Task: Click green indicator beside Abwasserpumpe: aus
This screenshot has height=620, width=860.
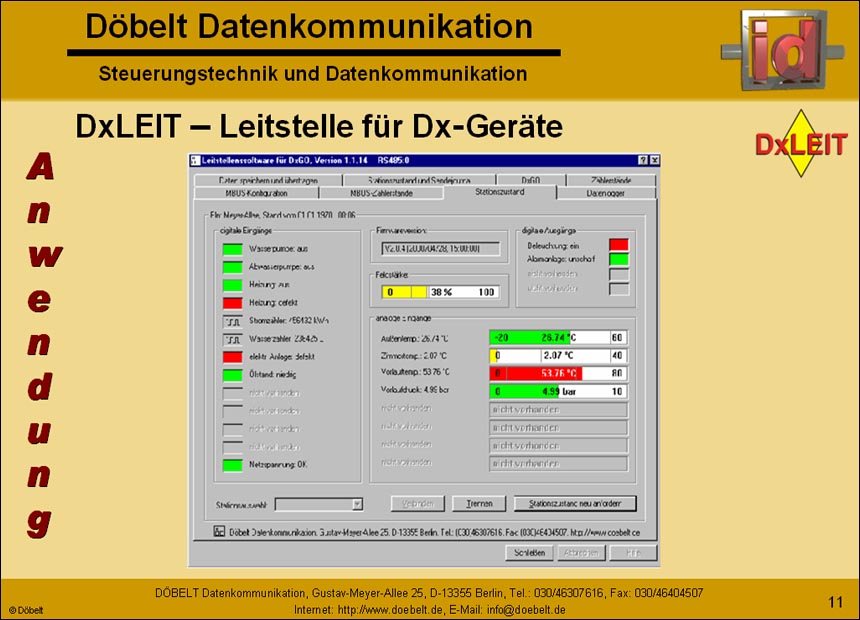Action: click(x=233, y=267)
